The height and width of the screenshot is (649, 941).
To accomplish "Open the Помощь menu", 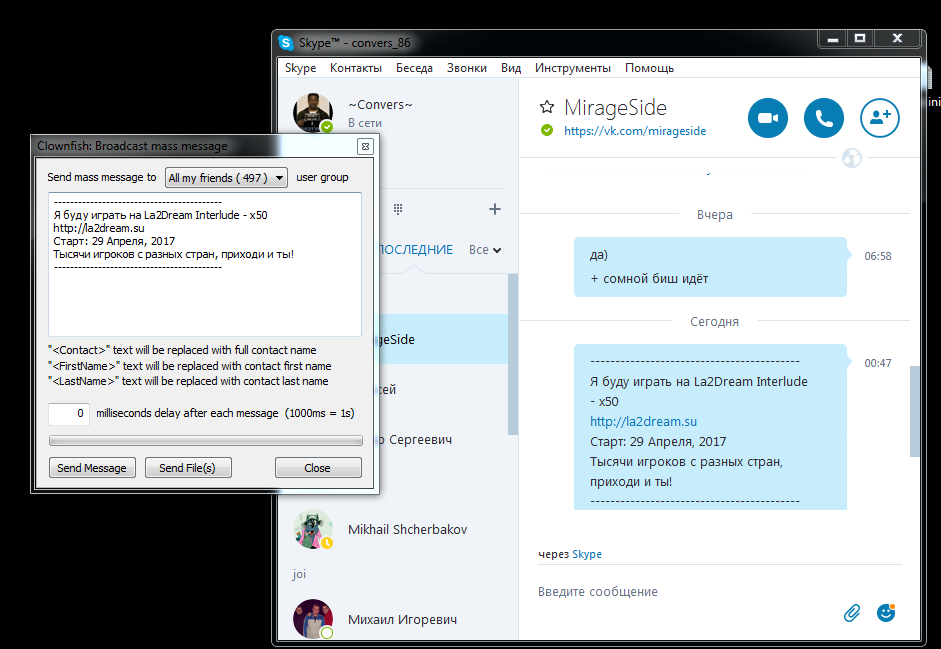I will (649, 68).
